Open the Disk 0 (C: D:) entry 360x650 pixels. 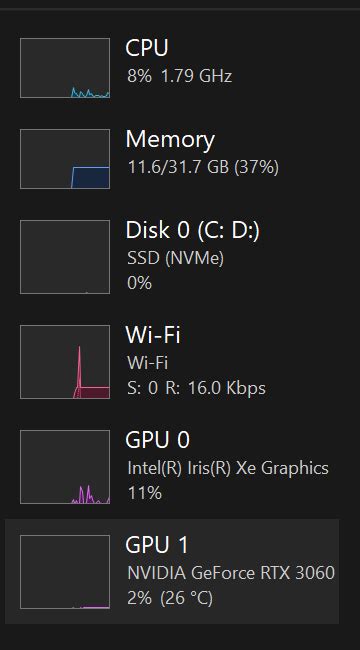(192, 230)
